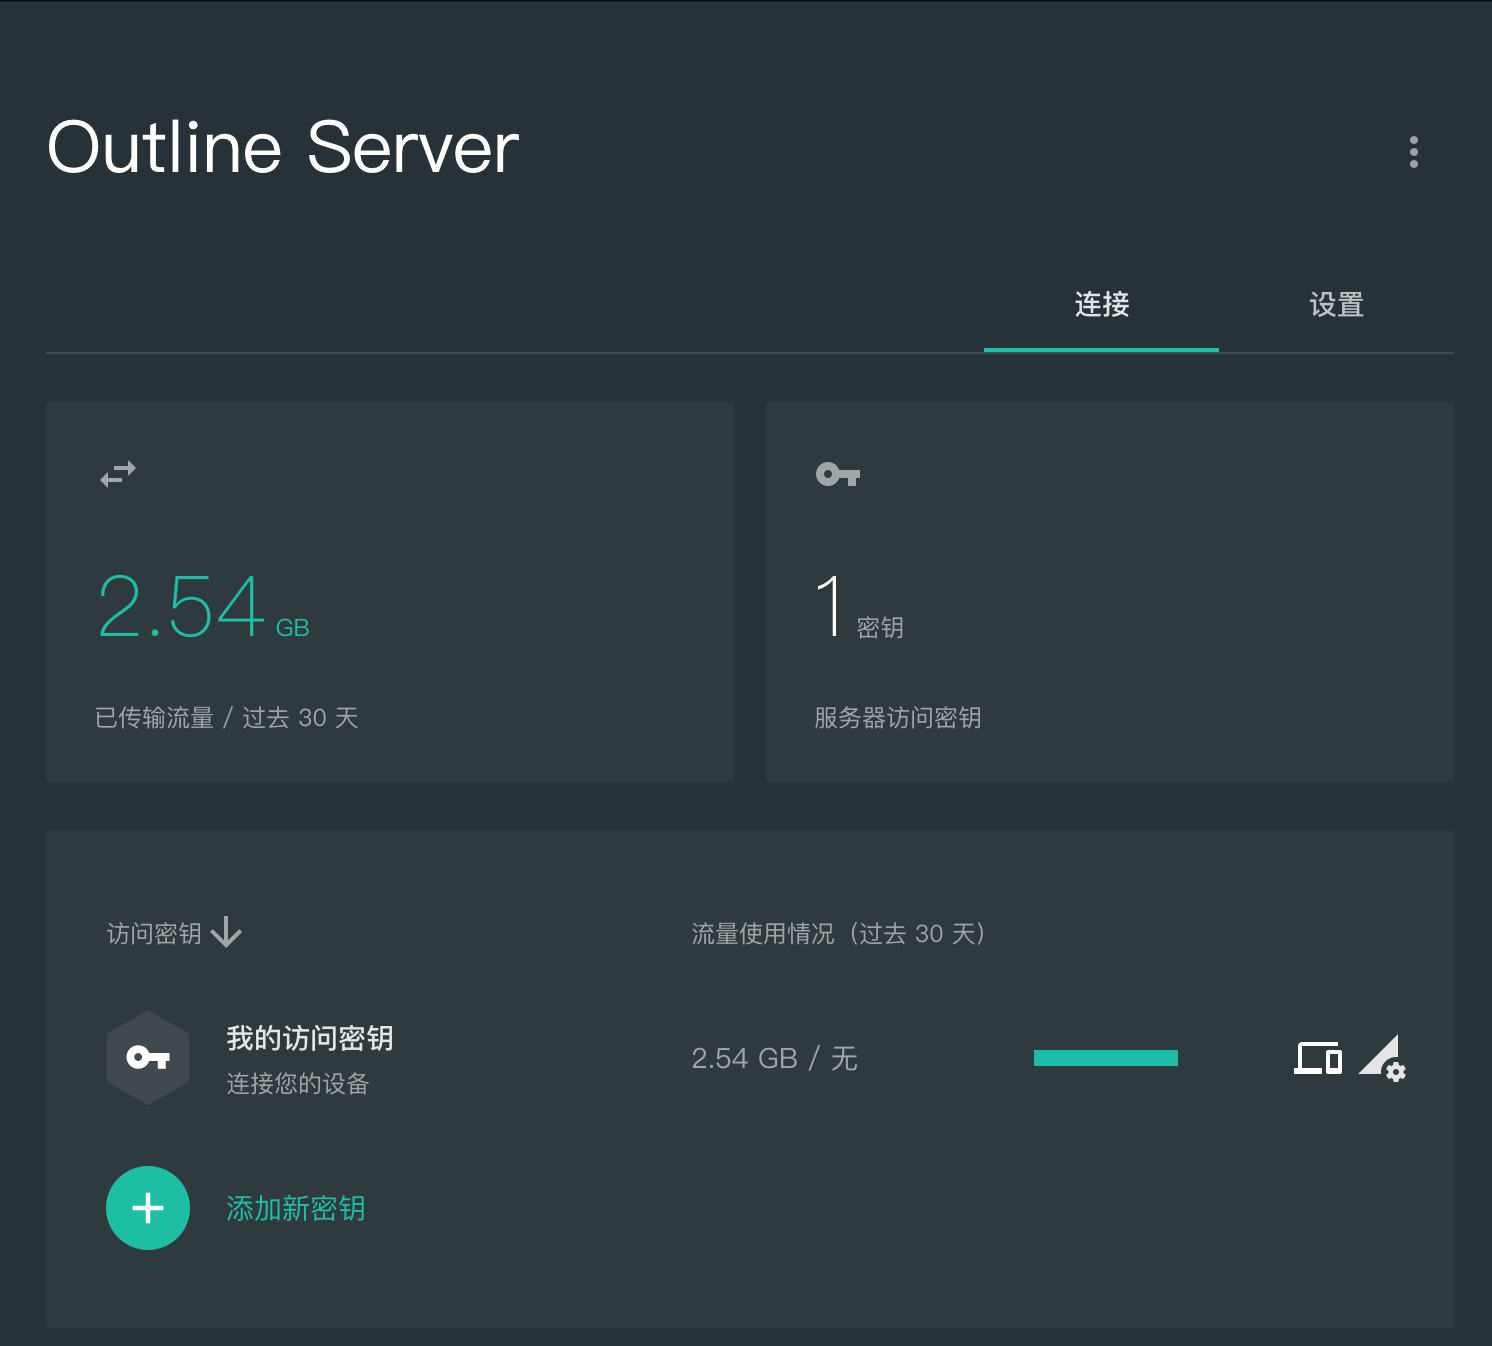1492x1346 pixels.
Task: Switch to the 设置 tab
Action: [x=1336, y=305]
